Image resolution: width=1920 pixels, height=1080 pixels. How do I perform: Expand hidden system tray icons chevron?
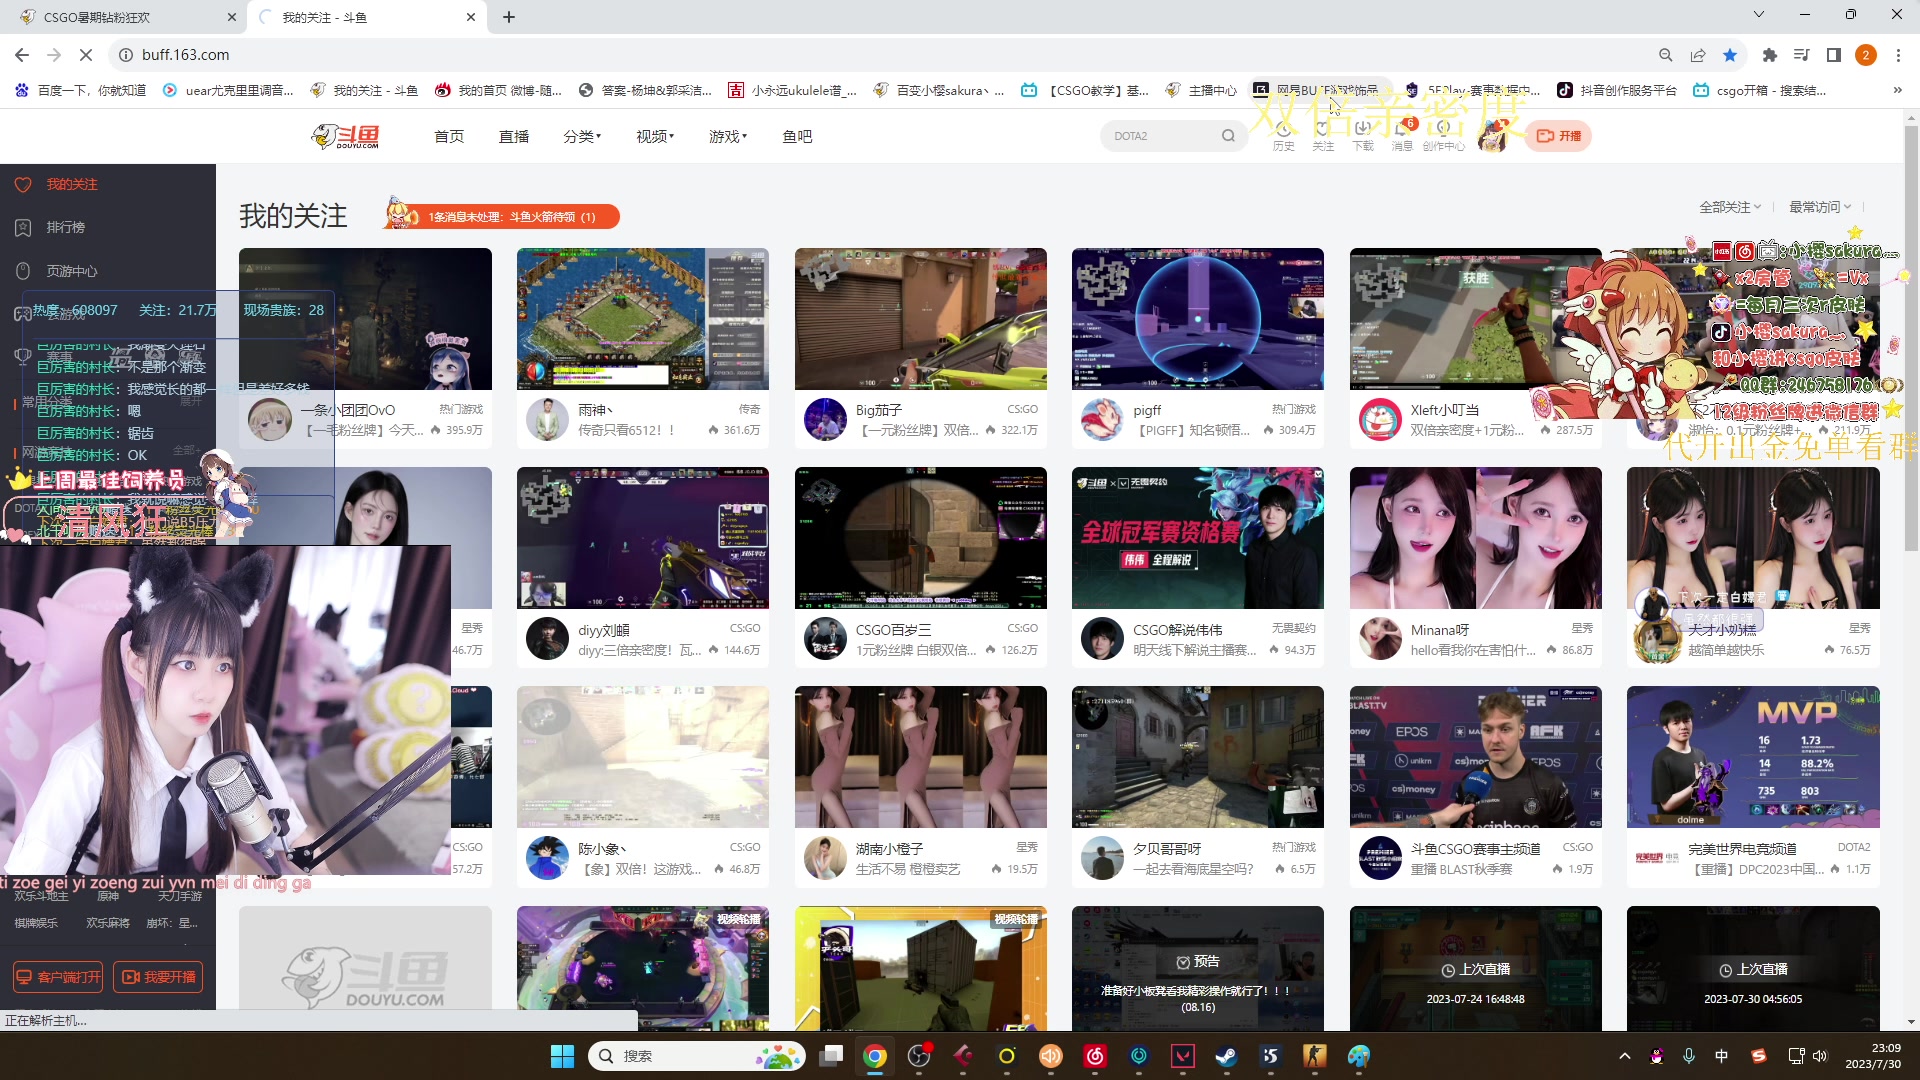[x=1625, y=1056]
